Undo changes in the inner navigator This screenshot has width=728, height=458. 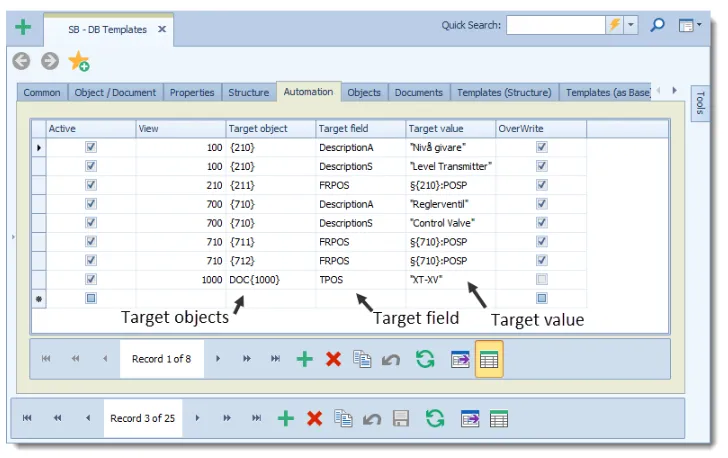coord(391,360)
